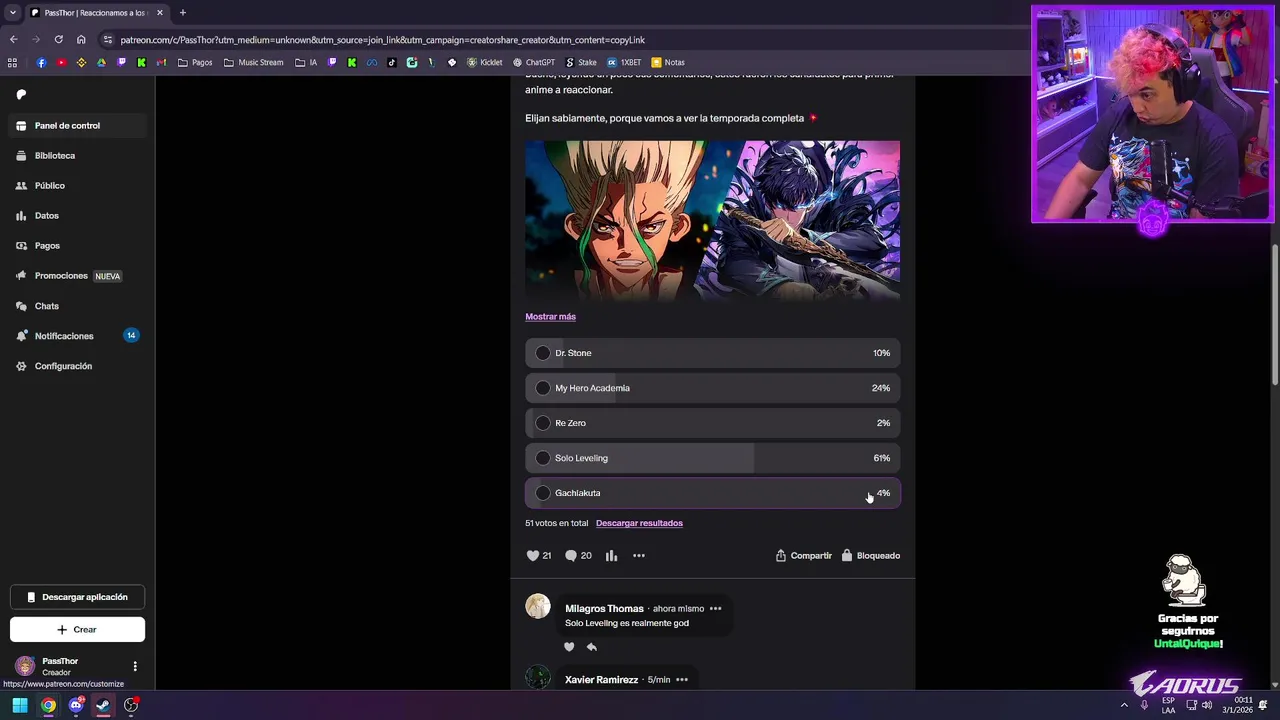Image resolution: width=1280 pixels, height=720 pixels.
Task: Click the Bloqueado lock button
Action: pos(870,556)
